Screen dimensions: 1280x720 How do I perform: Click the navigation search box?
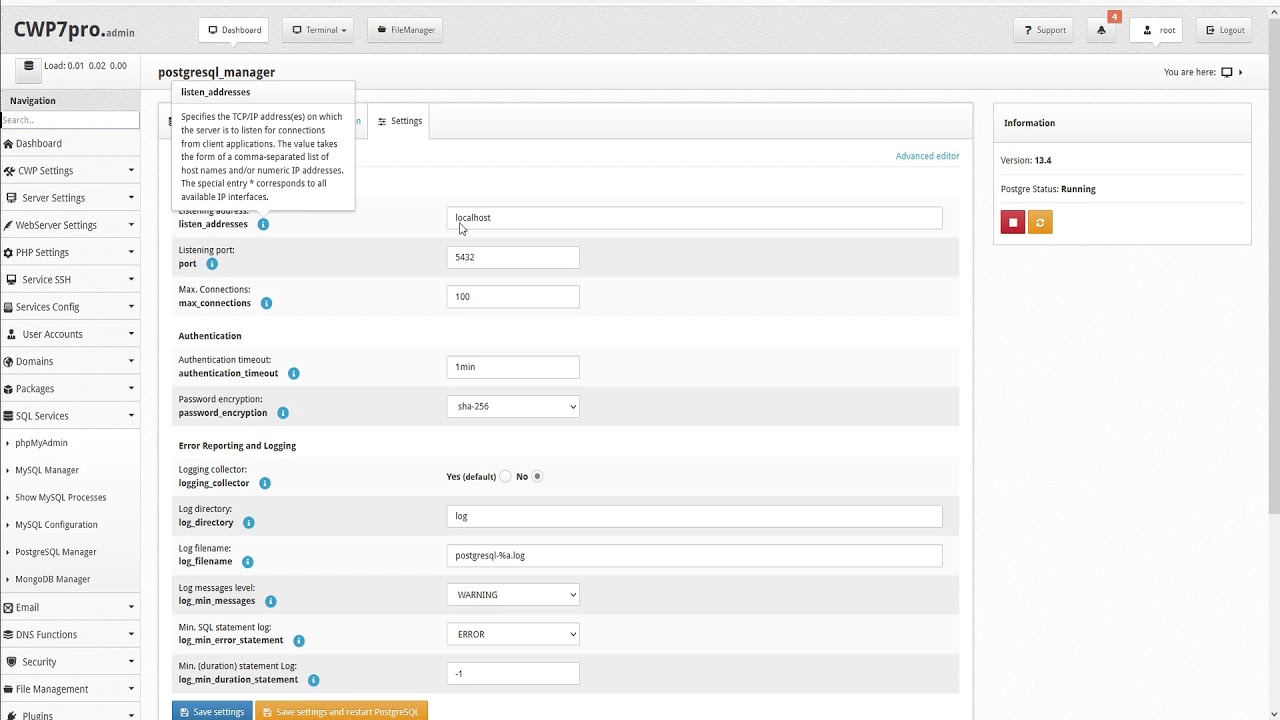[70, 120]
